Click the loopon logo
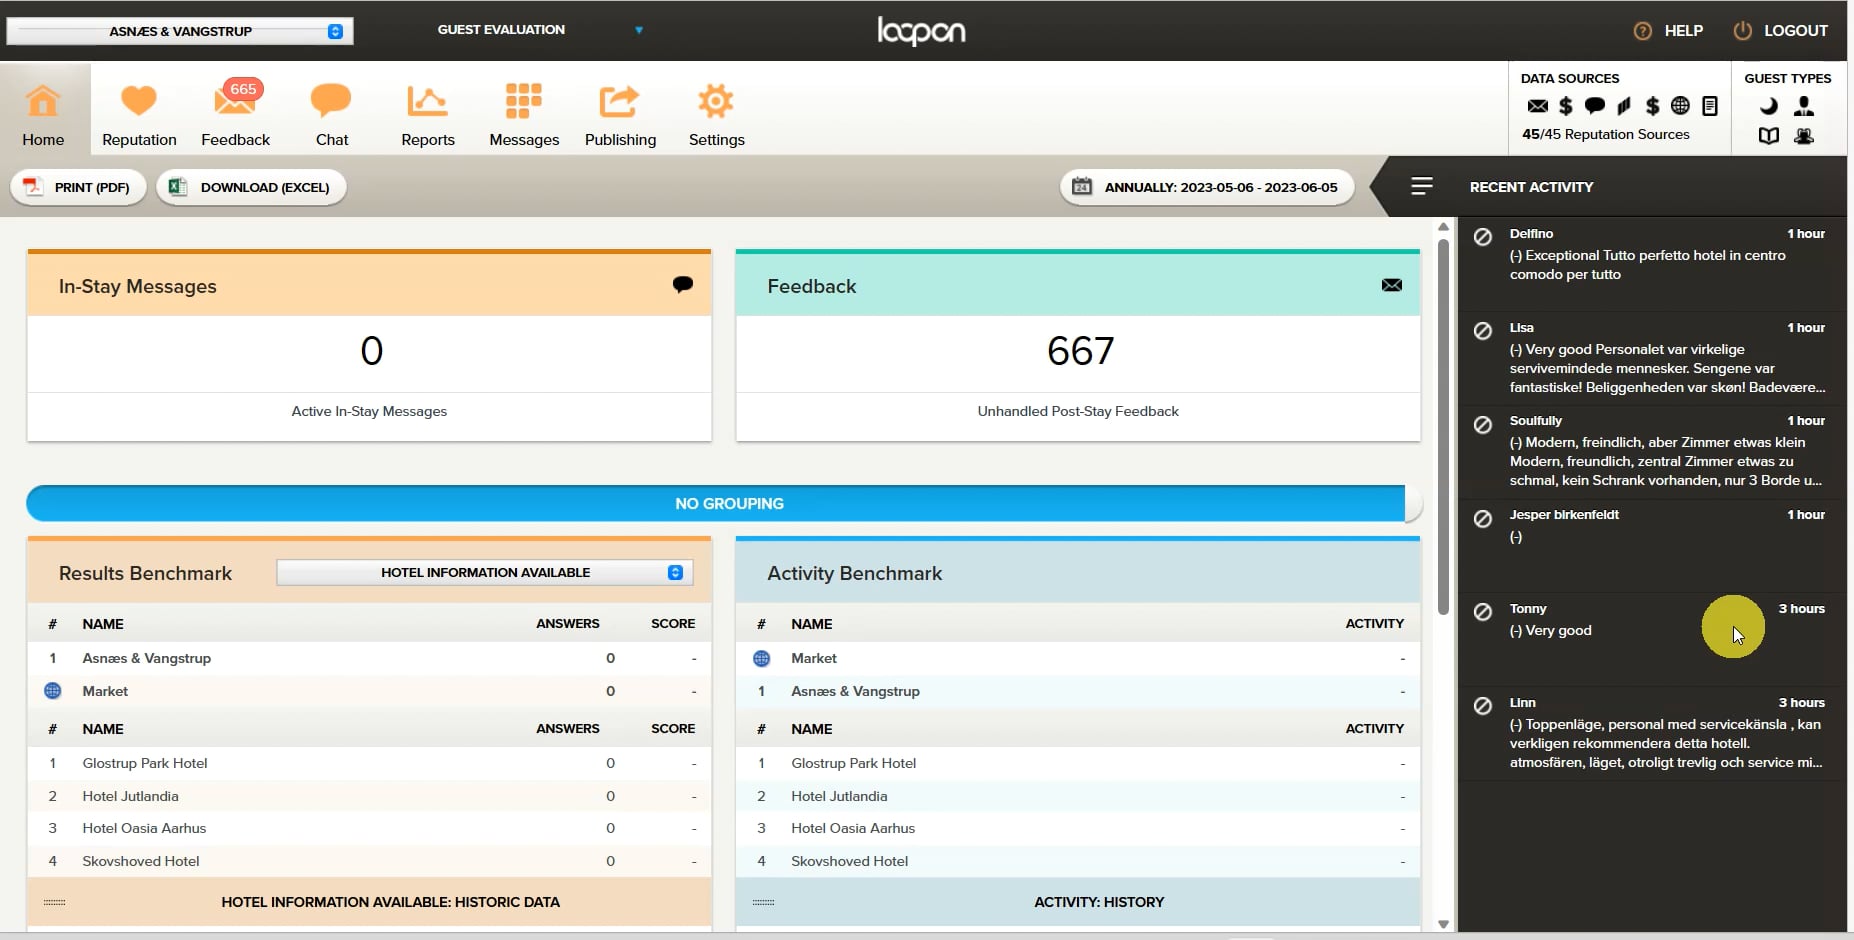 [x=921, y=31]
